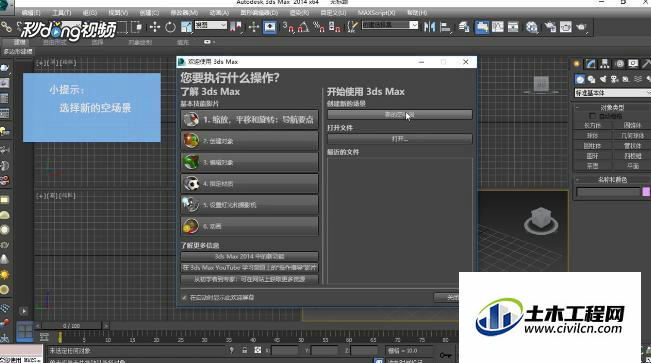Open the Motion panel tab
Viewport: 651px width, 363px height.
pyautogui.click(x=619, y=64)
